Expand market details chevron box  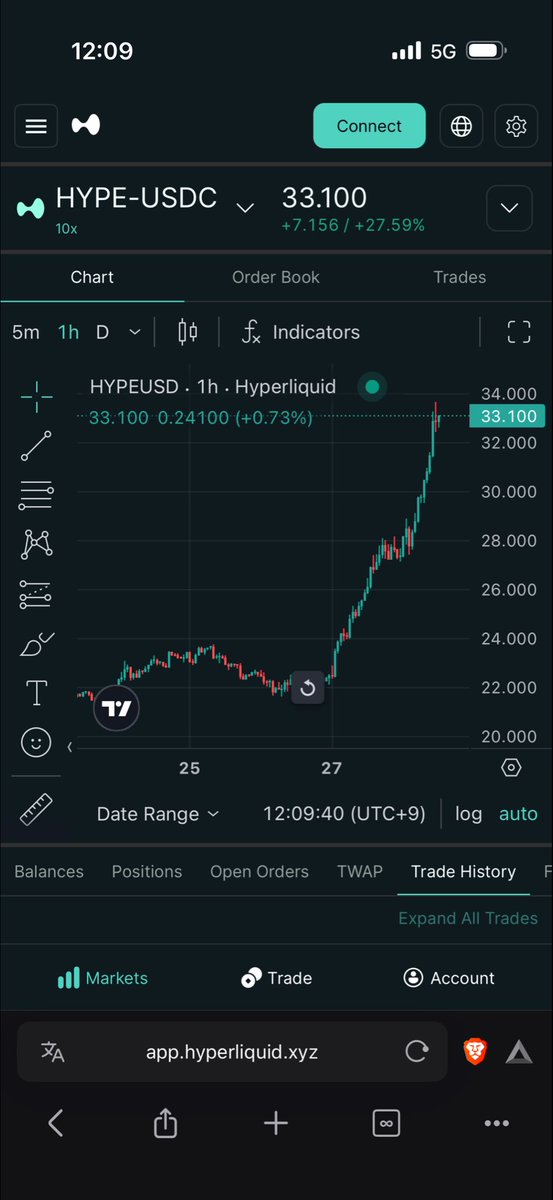[510, 208]
